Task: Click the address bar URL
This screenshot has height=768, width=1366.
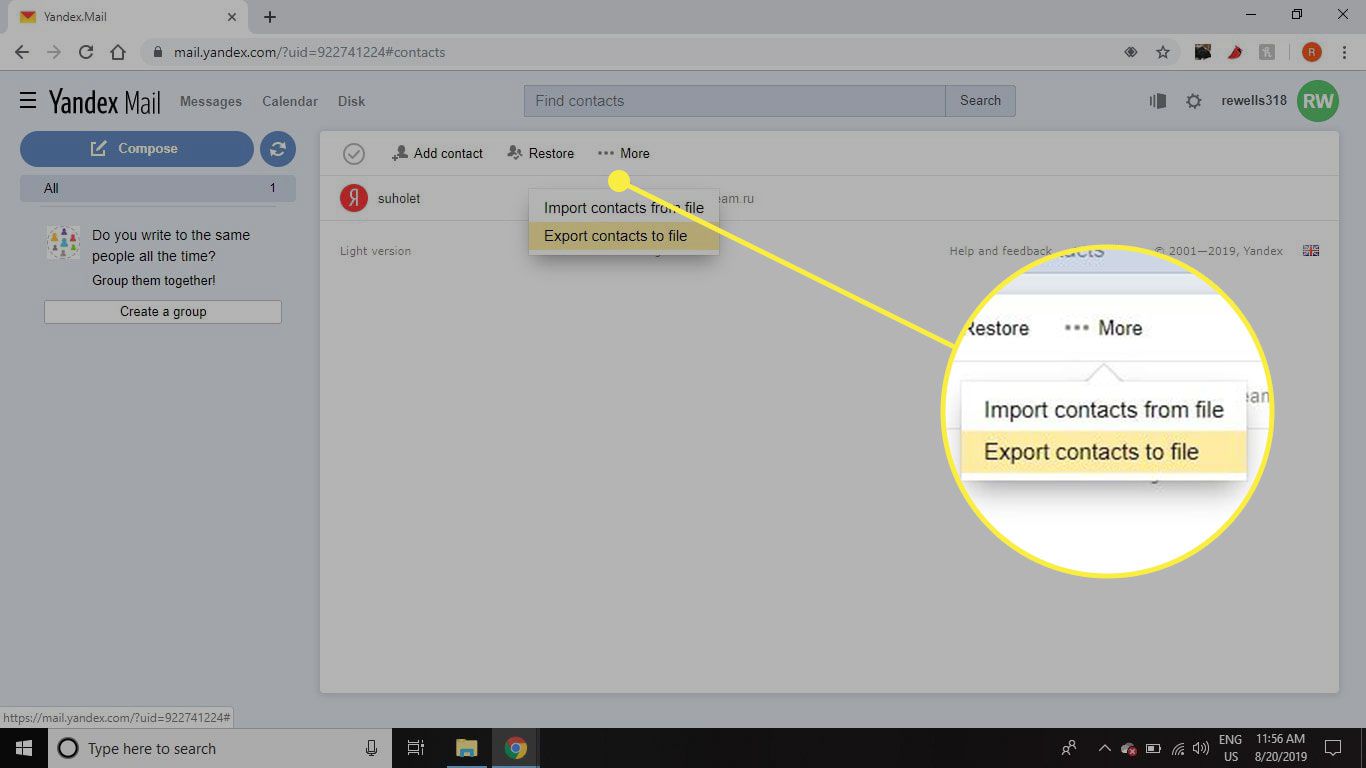Action: coord(309,52)
